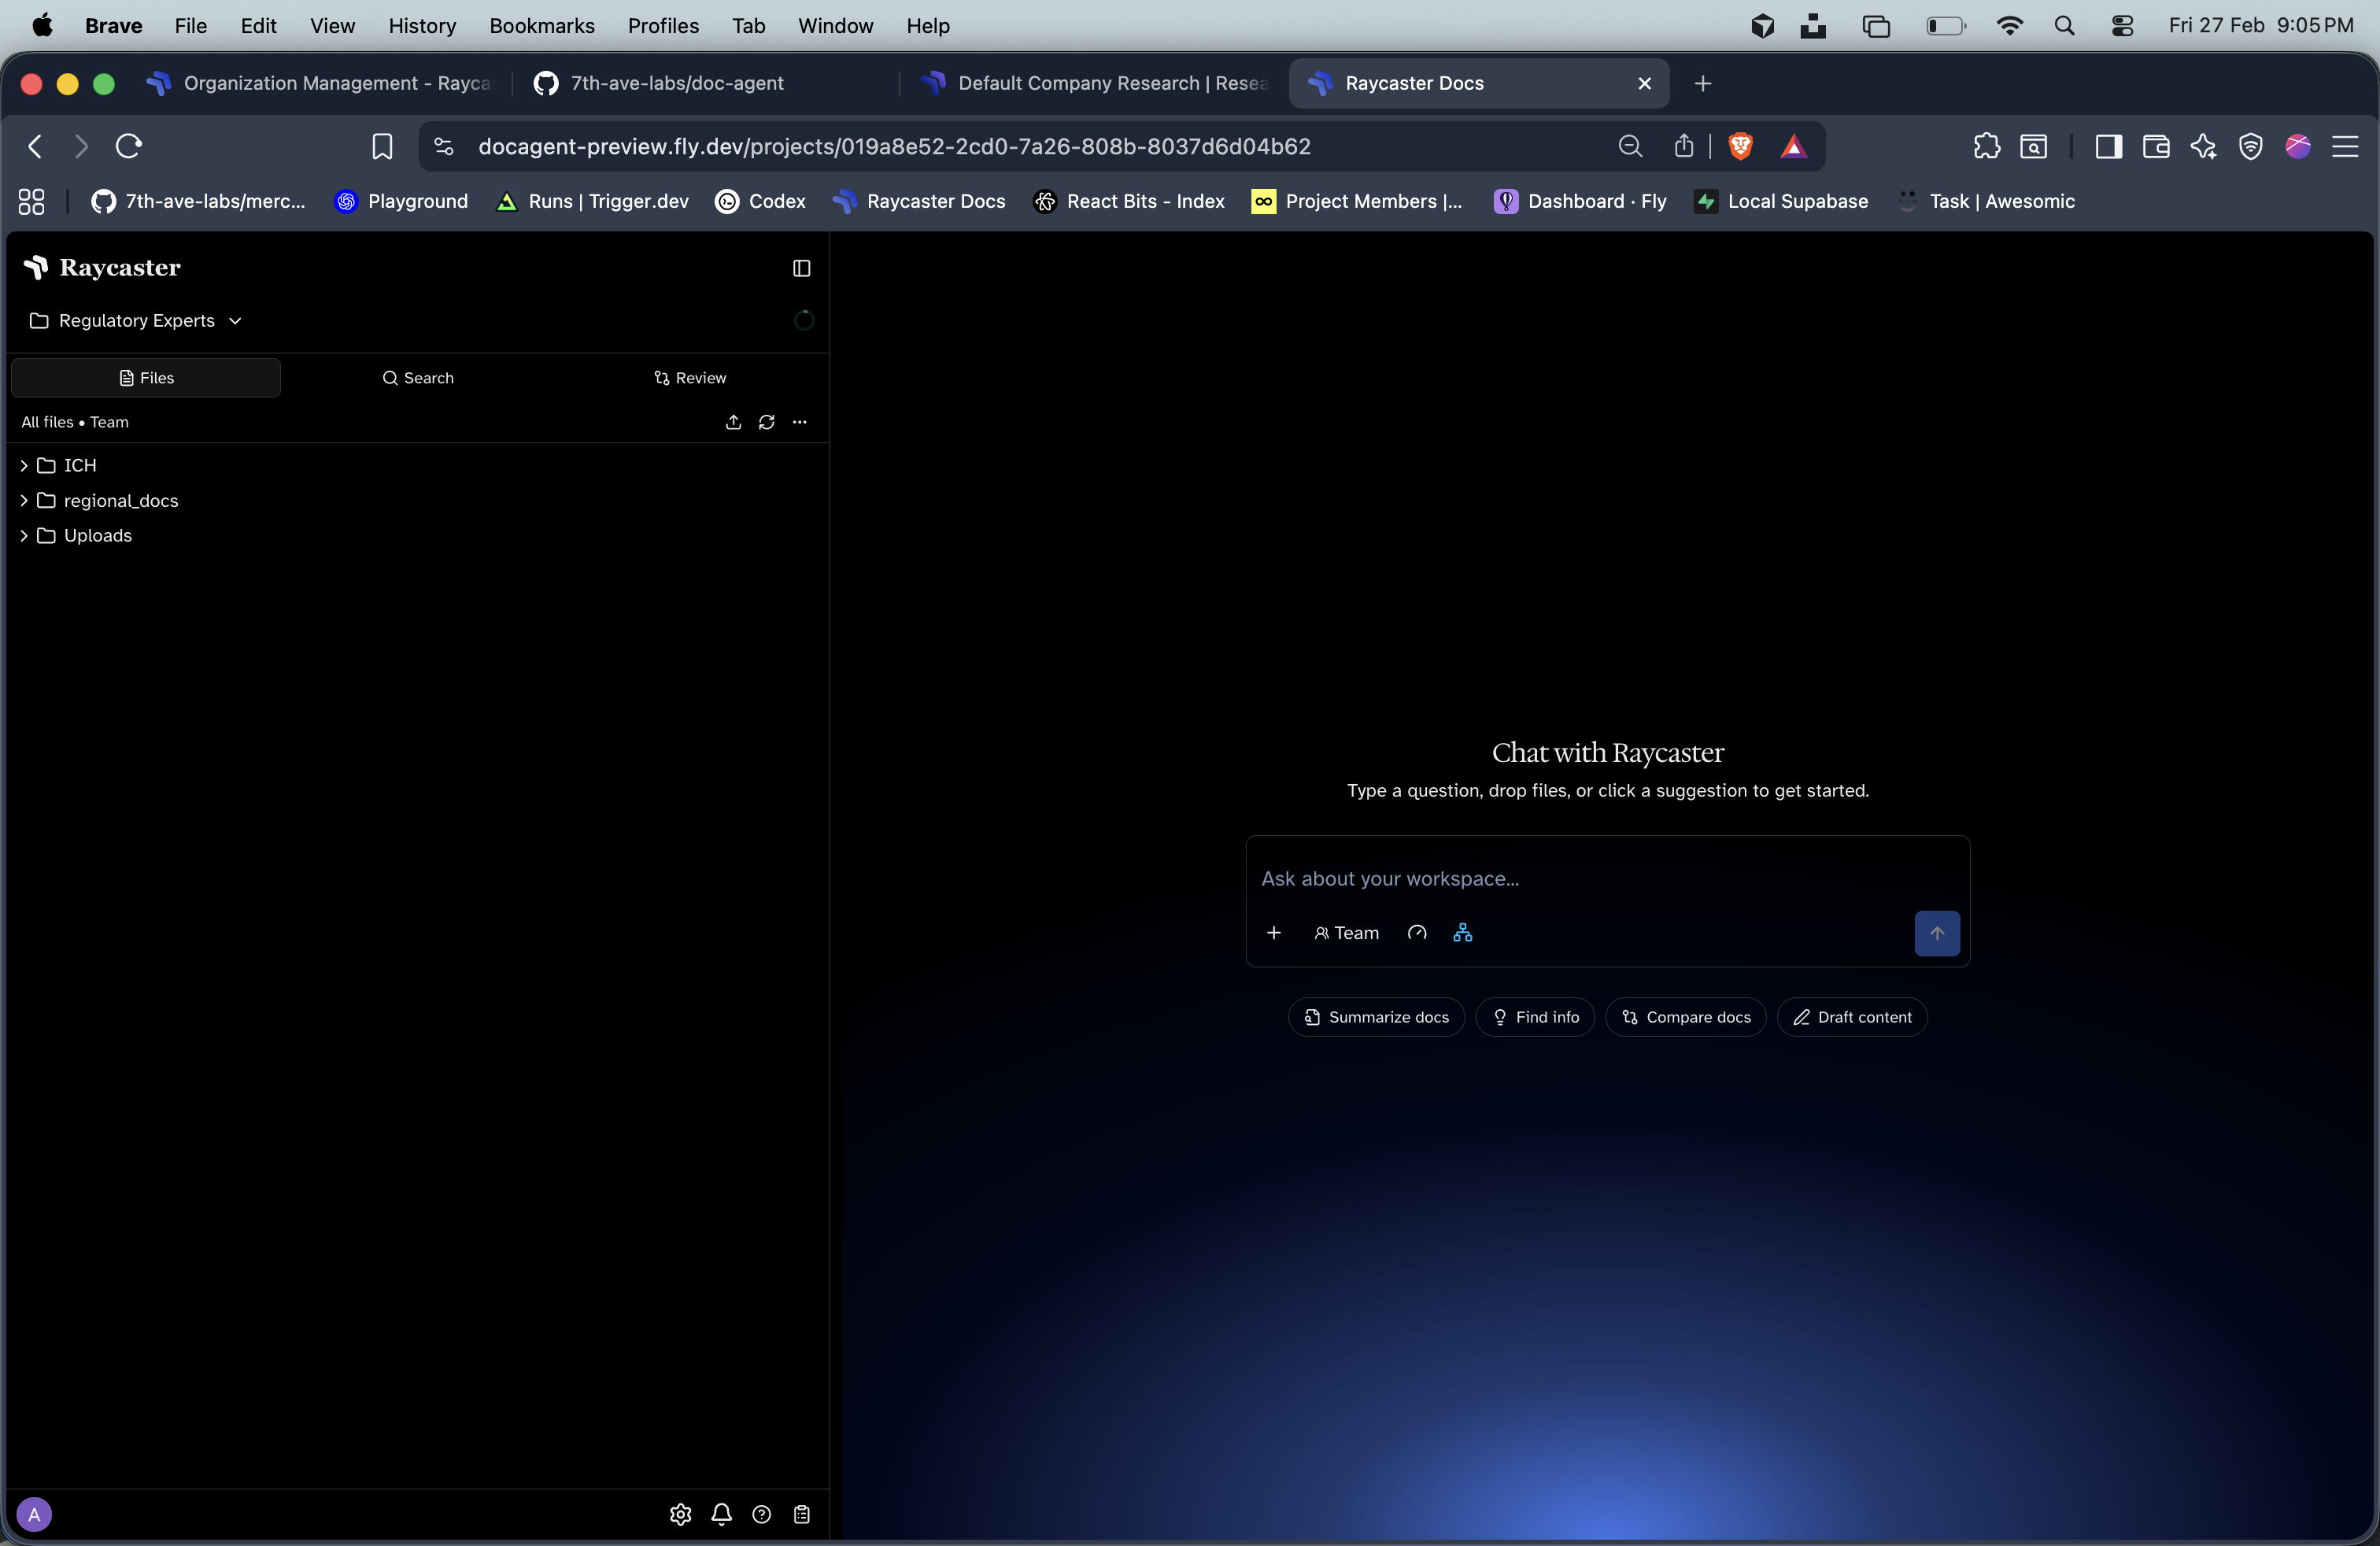The width and height of the screenshot is (2380, 1546).
Task: Send the chat message with the arrow button
Action: pyautogui.click(x=1937, y=932)
